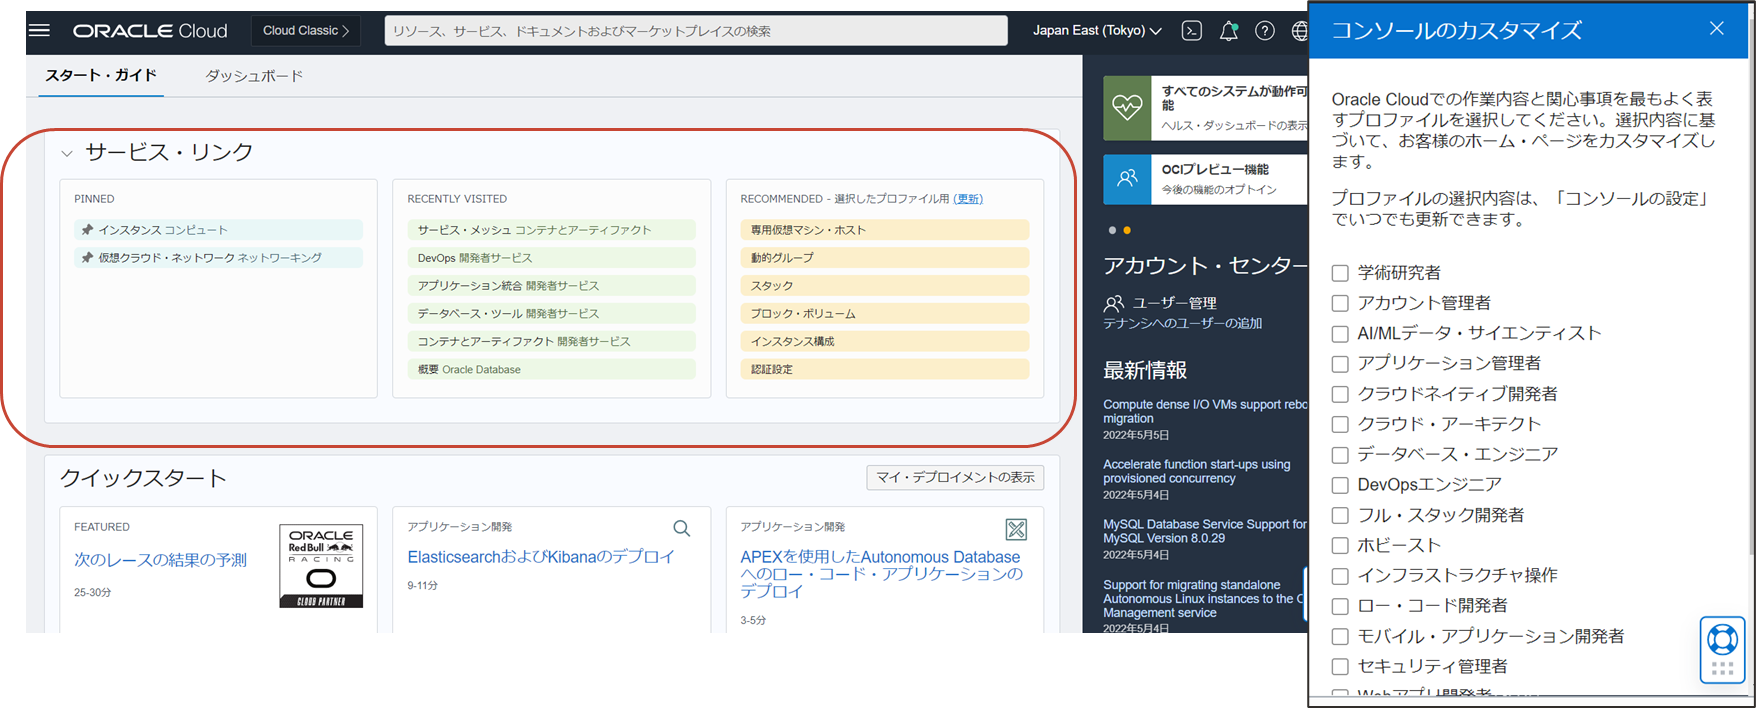The height and width of the screenshot is (708, 1756).
Task: Check the AI/MLデータ・サイエンティスト checkbox
Action: click(1340, 334)
